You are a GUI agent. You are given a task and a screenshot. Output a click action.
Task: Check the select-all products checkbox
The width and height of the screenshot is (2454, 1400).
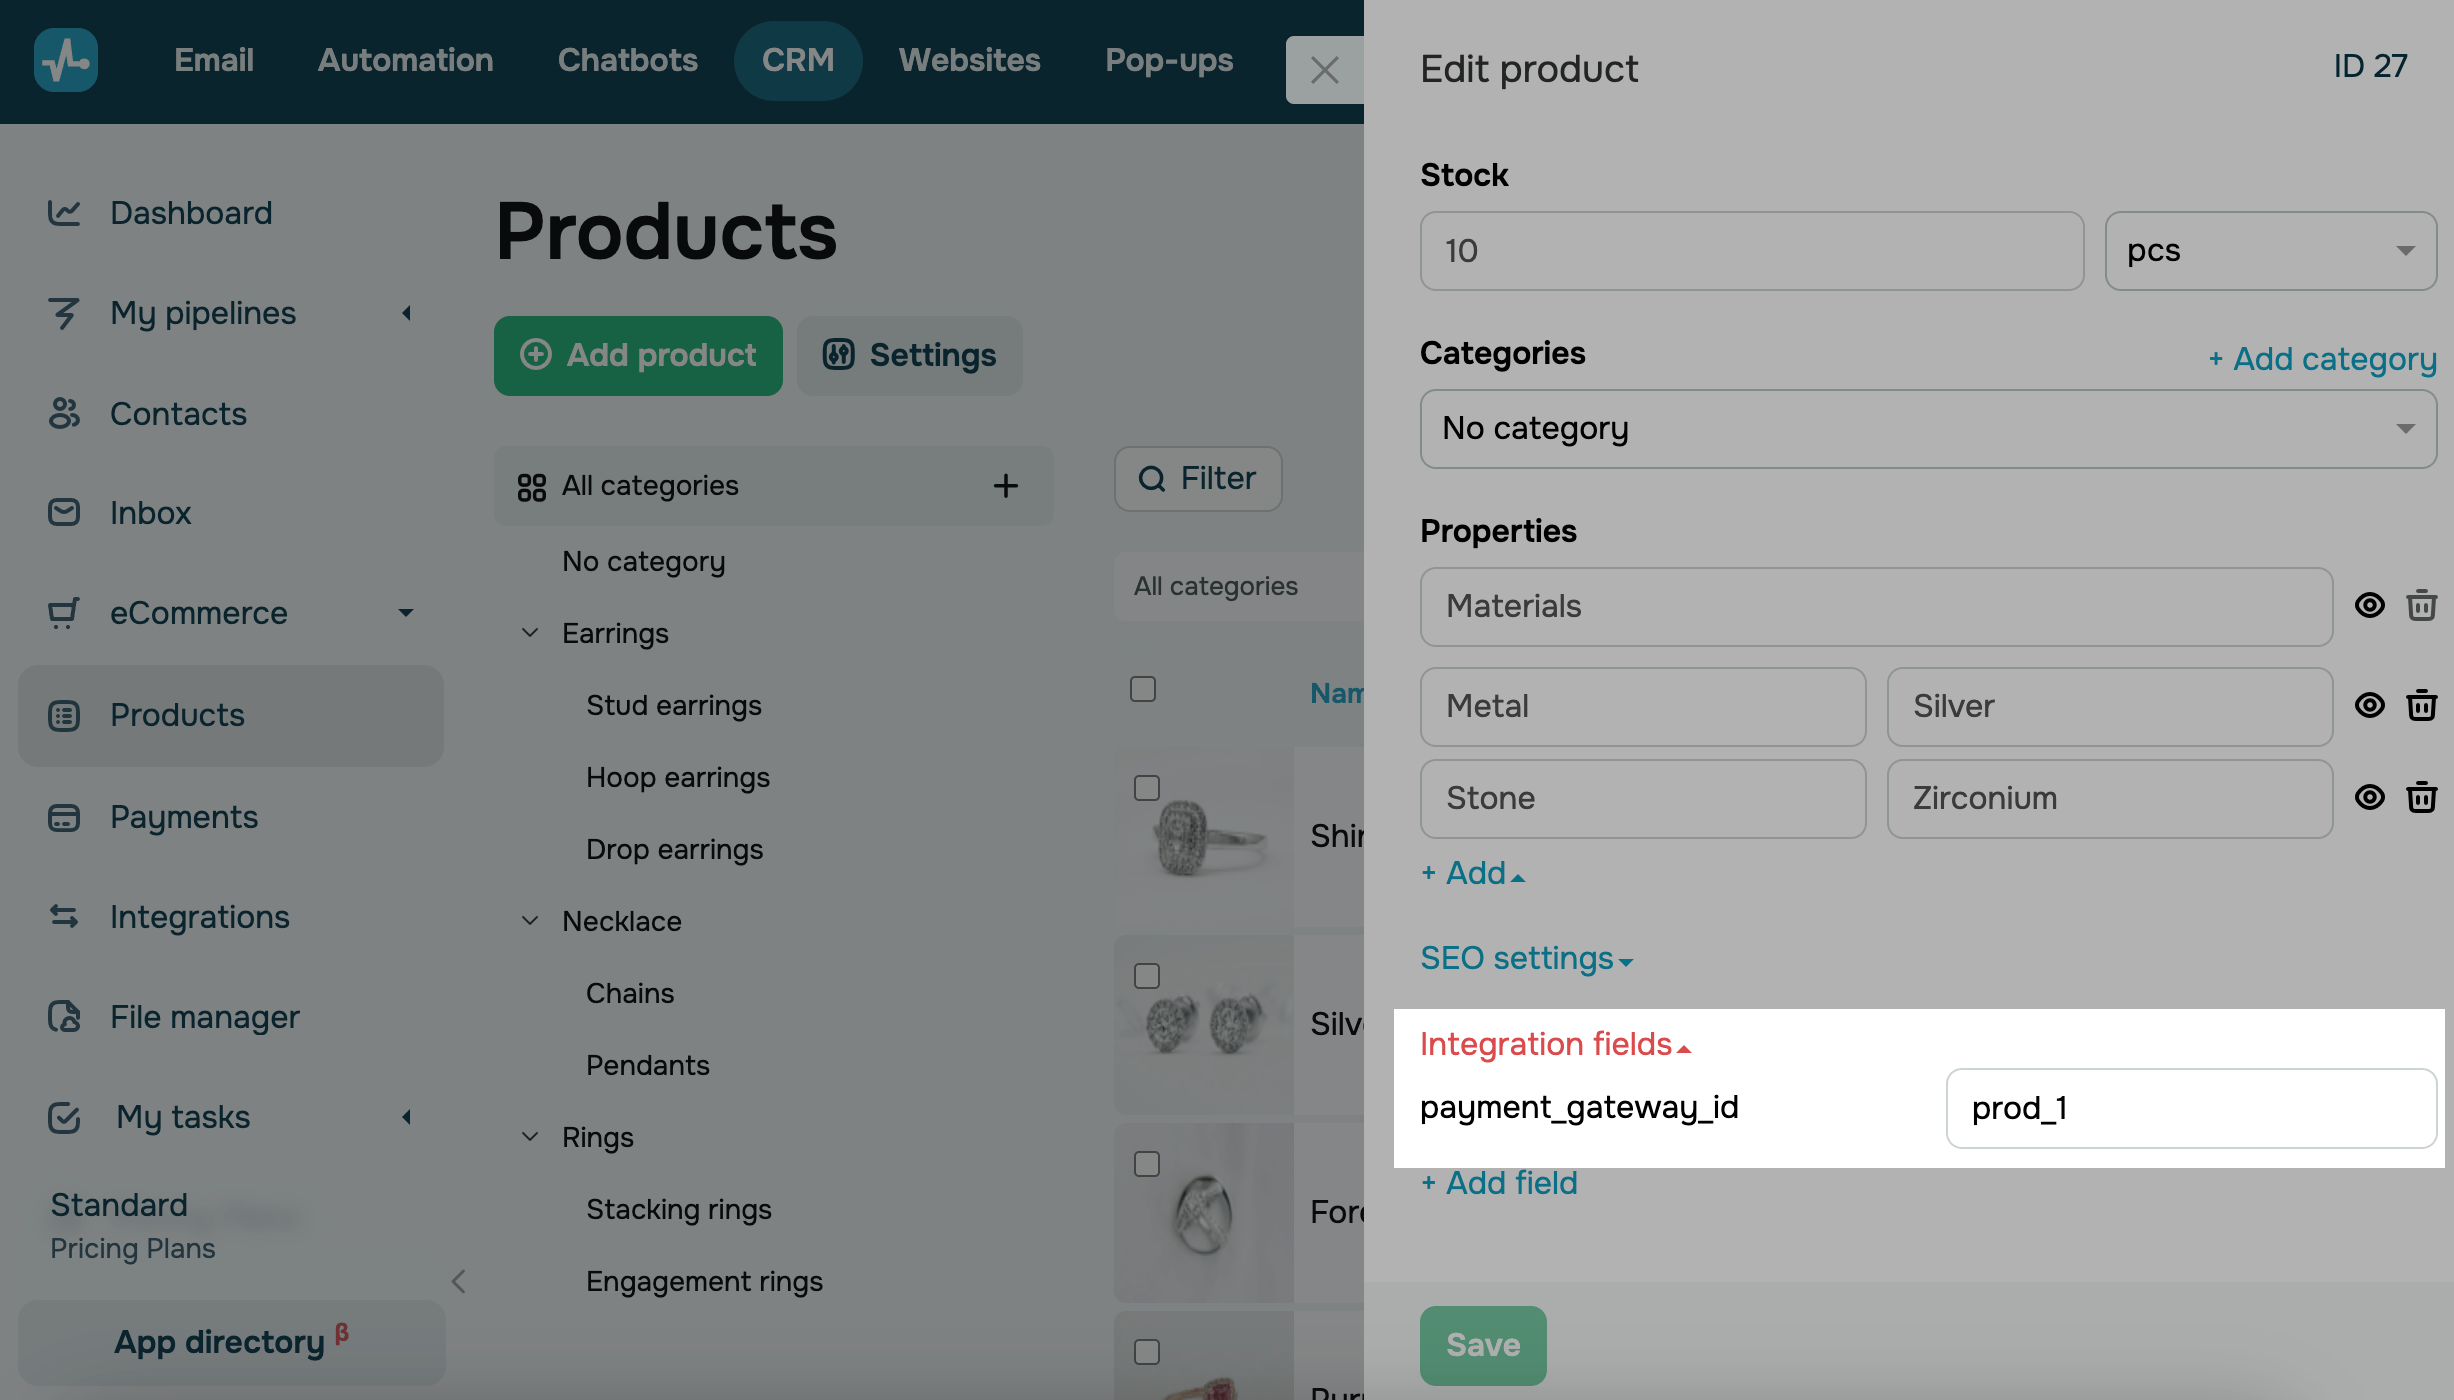(x=1143, y=690)
